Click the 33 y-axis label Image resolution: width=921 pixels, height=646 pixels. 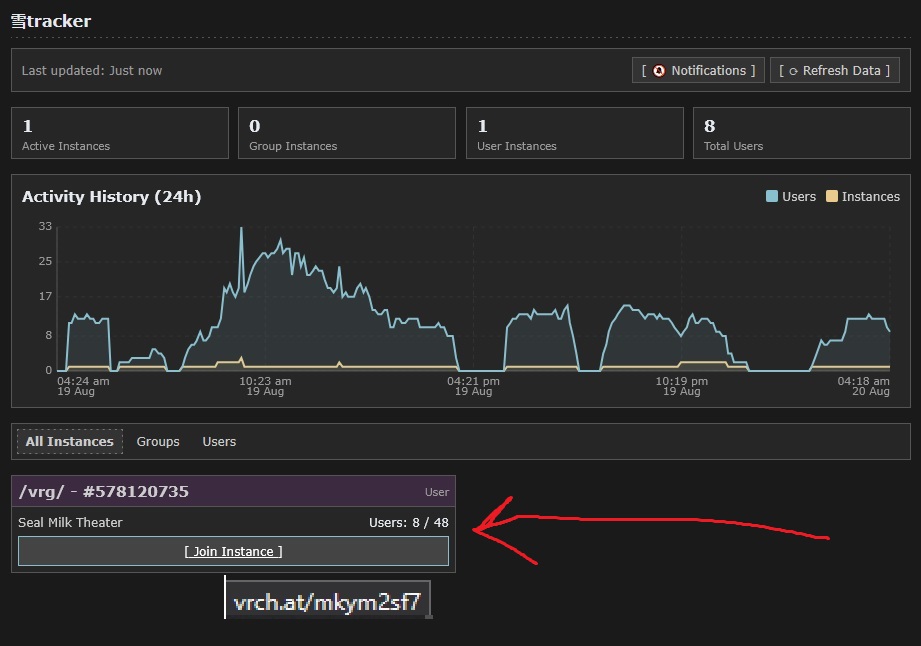pos(45,226)
